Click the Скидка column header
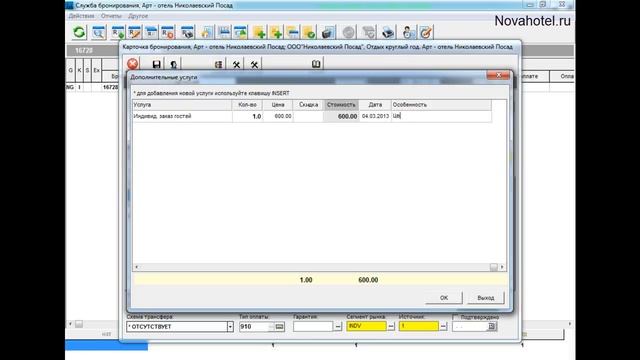Screen dimensions: 640x360 point(308,105)
